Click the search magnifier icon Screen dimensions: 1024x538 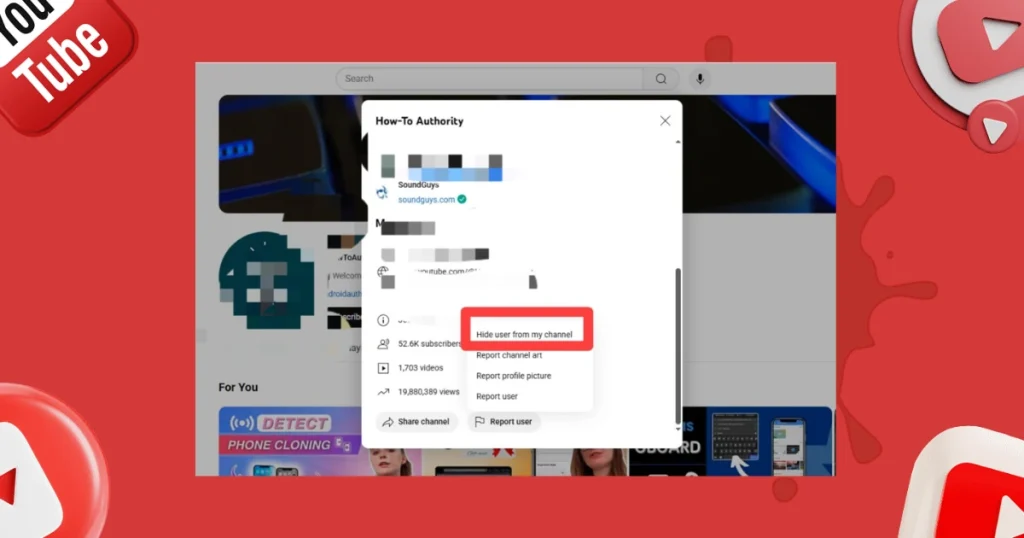(x=661, y=79)
